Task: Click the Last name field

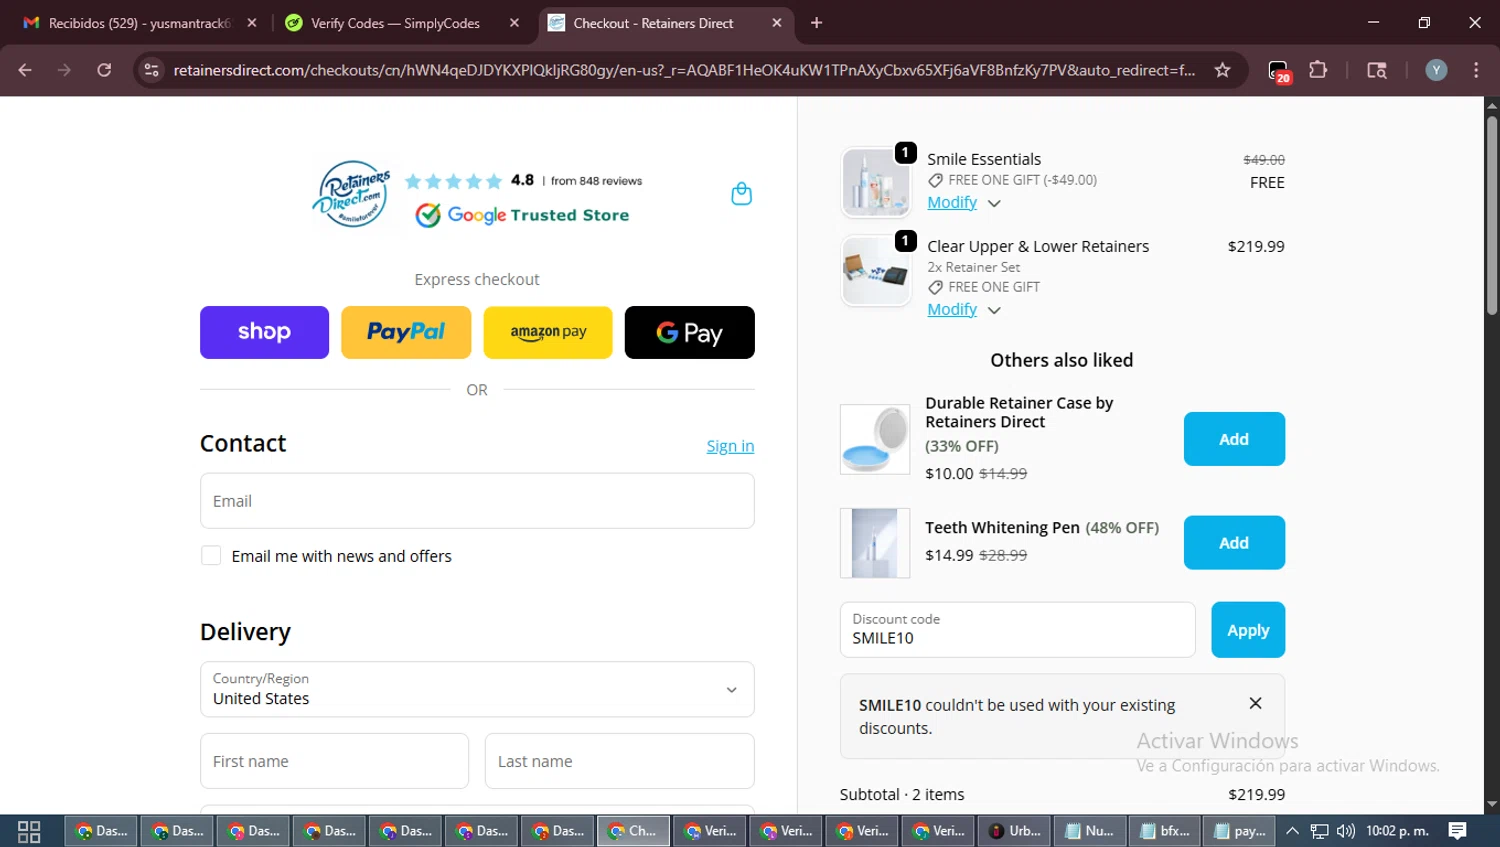Action: coord(620,761)
